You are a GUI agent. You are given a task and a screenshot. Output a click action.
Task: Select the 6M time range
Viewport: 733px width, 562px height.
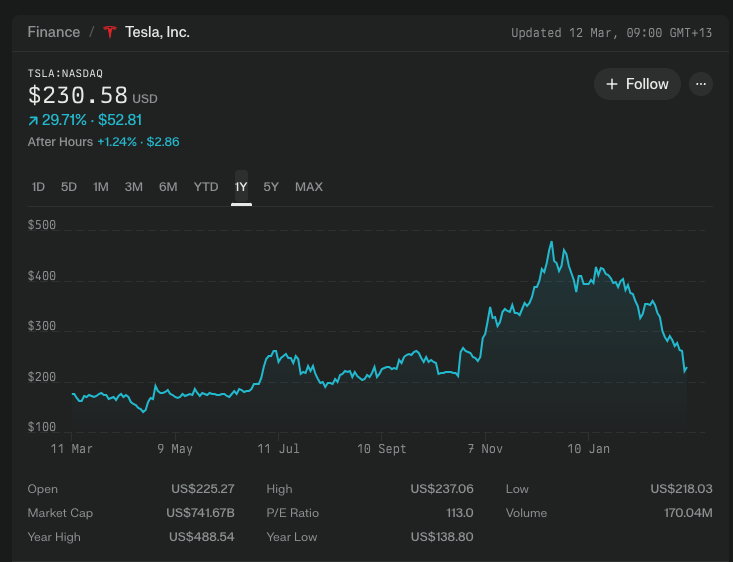click(x=168, y=187)
